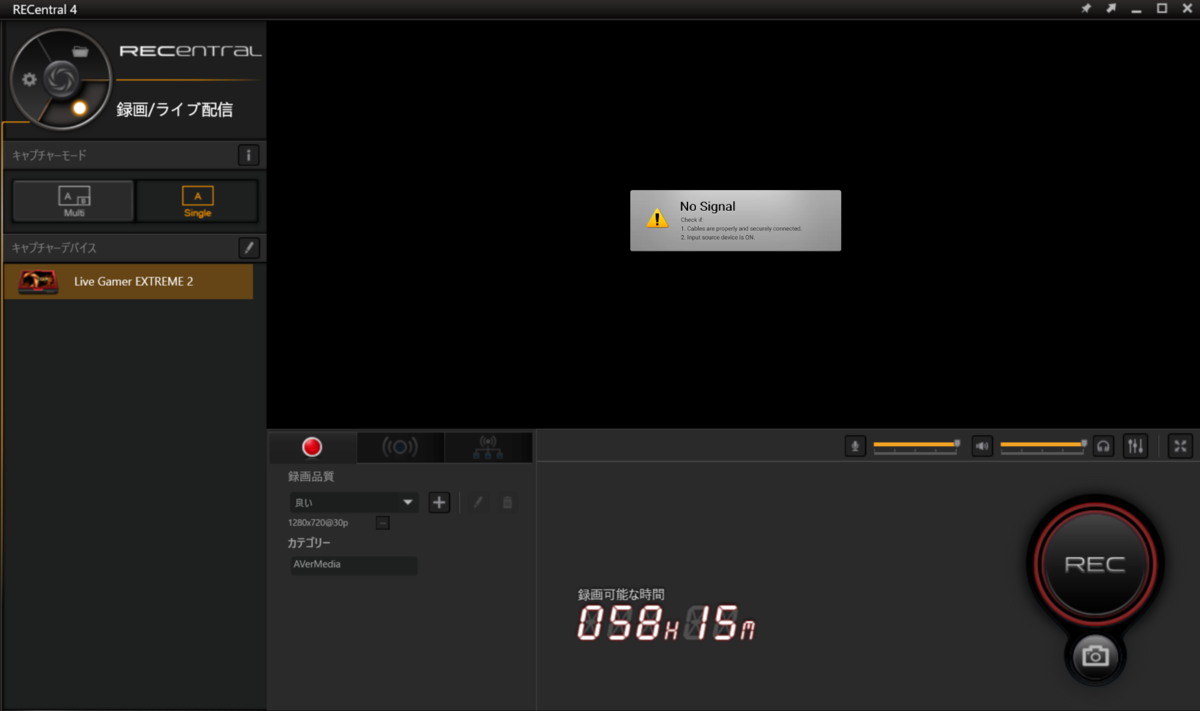Open the folder icon in the circular menu

(x=80, y=50)
